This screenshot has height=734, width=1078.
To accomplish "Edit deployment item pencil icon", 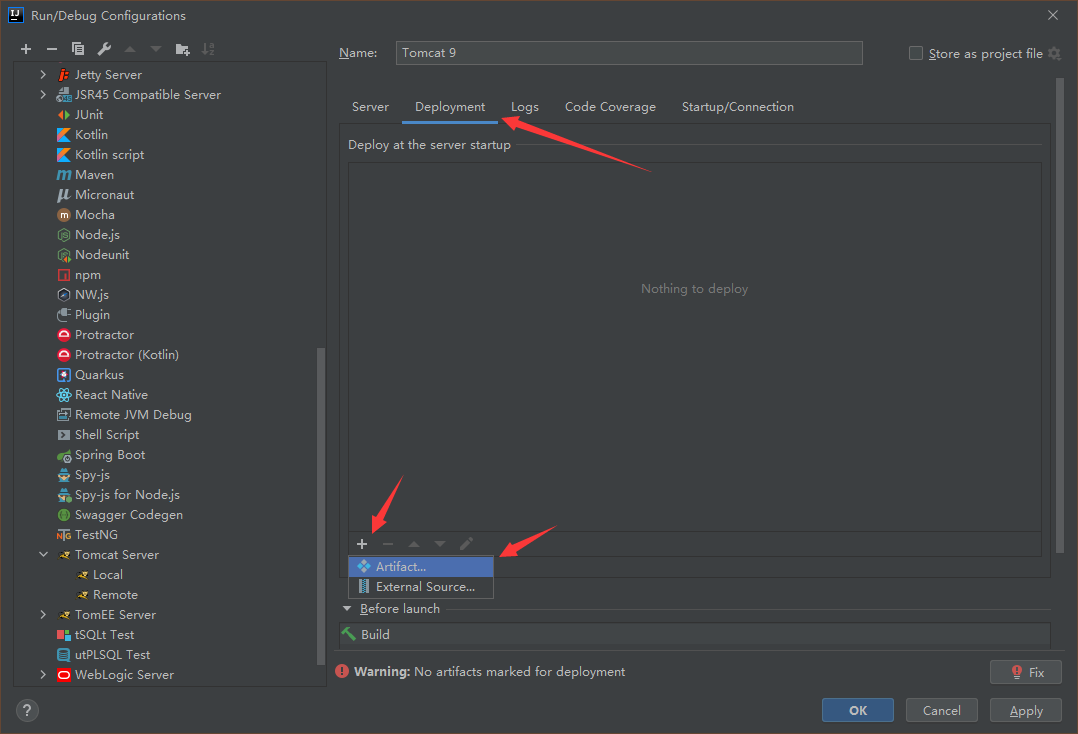I will click(x=466, y=544).
